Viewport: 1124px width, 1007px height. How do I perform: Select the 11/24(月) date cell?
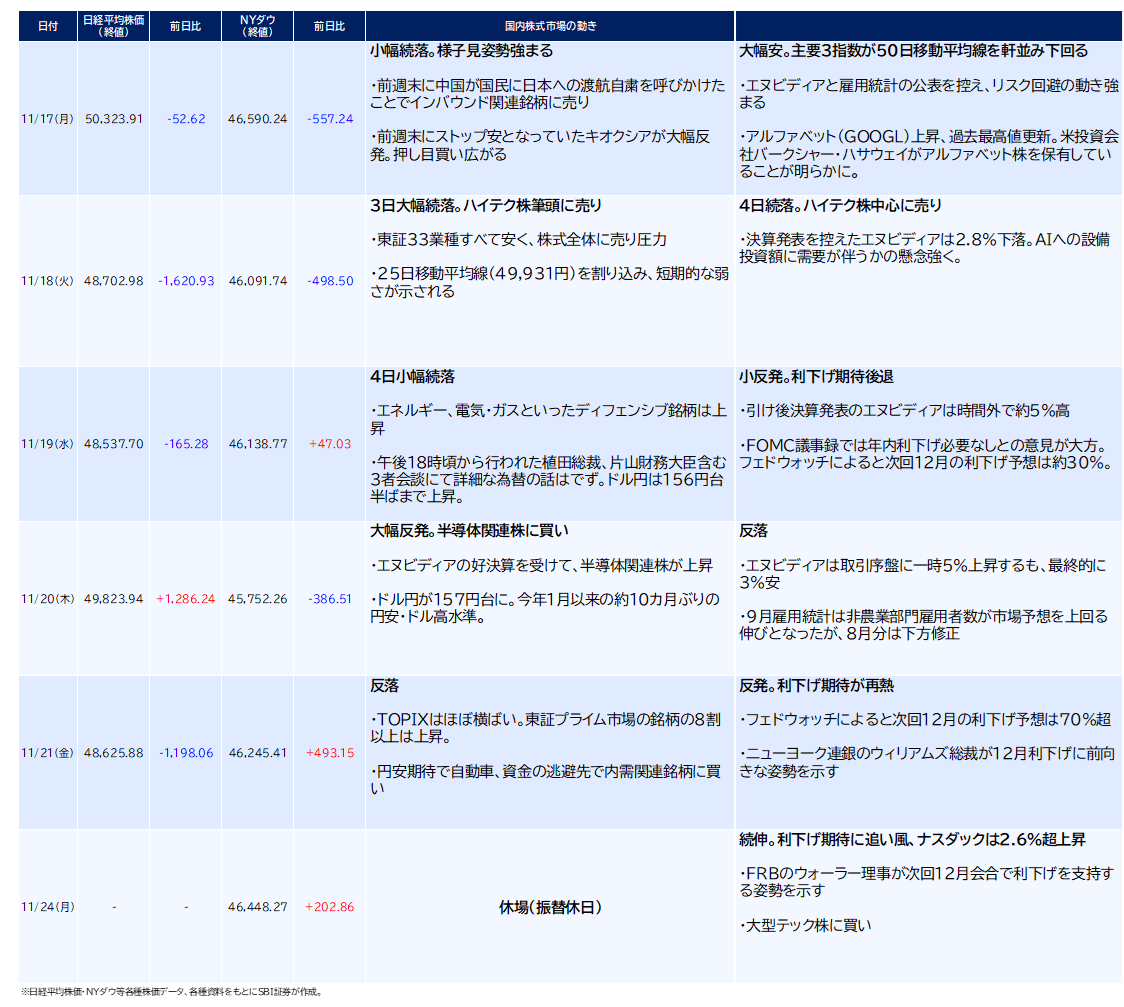point(48,907)
